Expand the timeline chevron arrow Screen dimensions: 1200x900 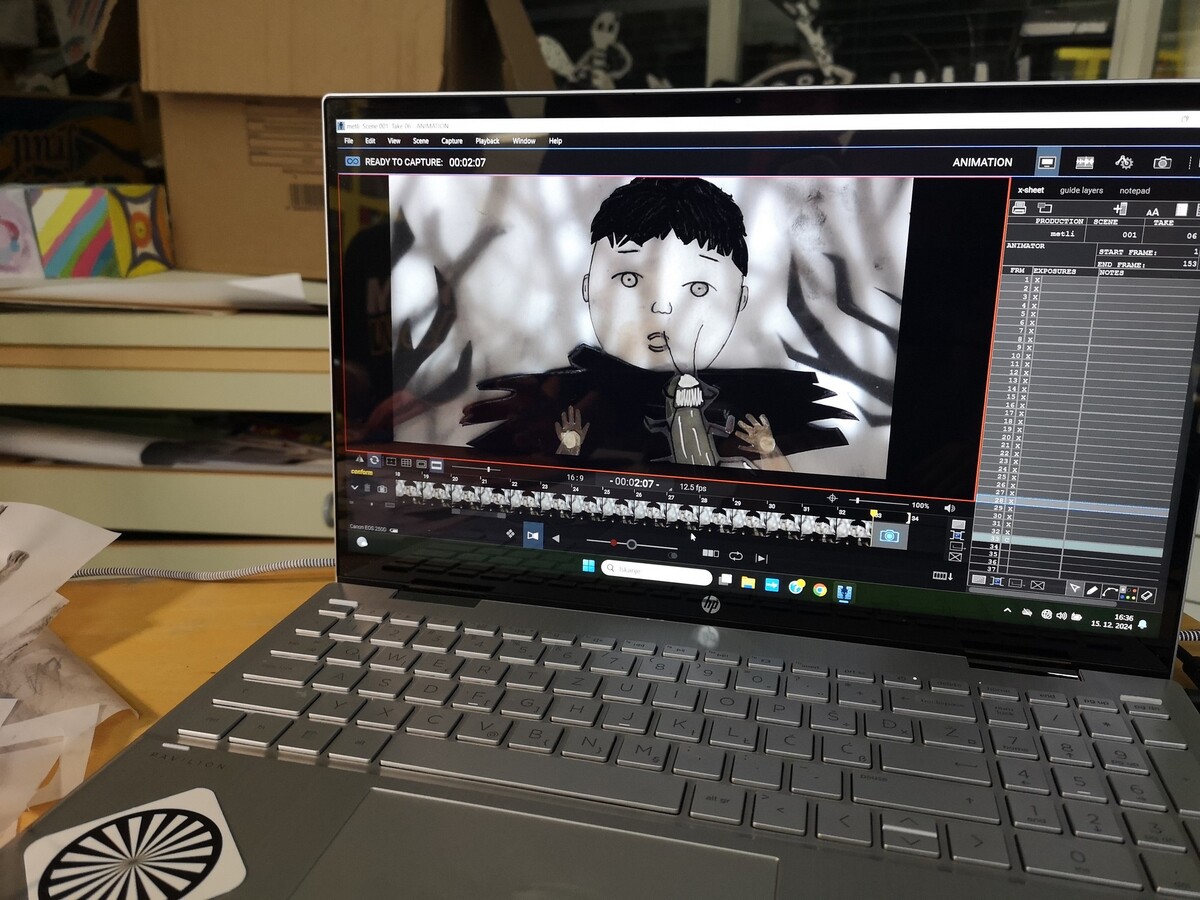click(x=354, y=488)
